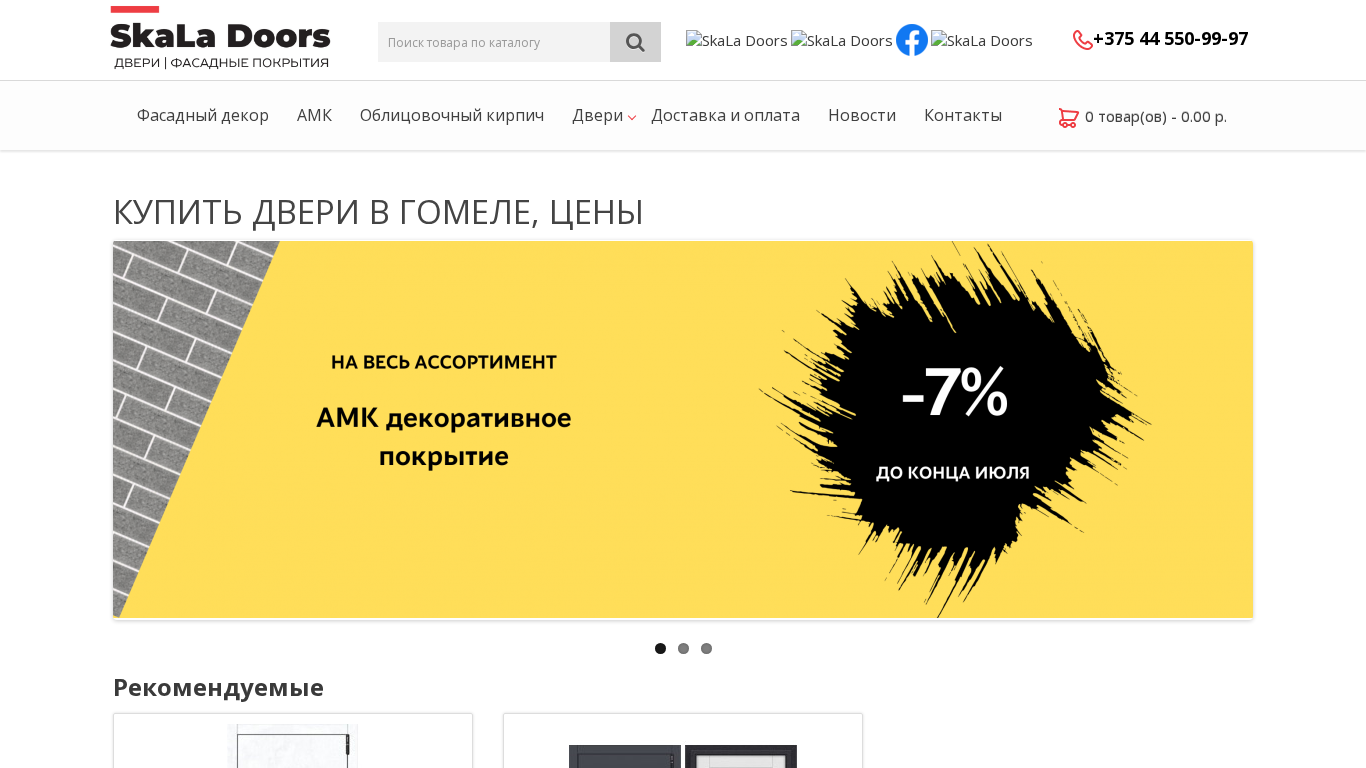Focus the Поиск товара по каталогу field
The image size is (1366, 768).
point(494,42)
